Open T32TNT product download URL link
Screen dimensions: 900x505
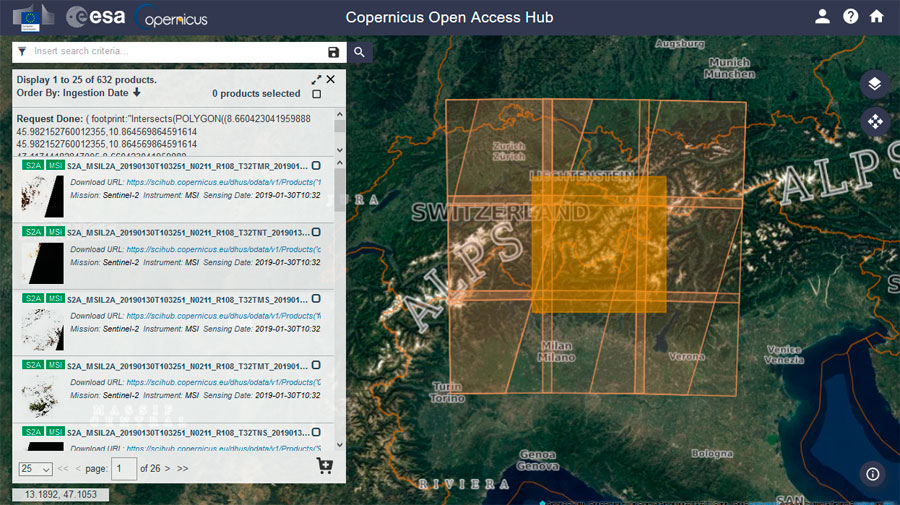tap(224, 249)
